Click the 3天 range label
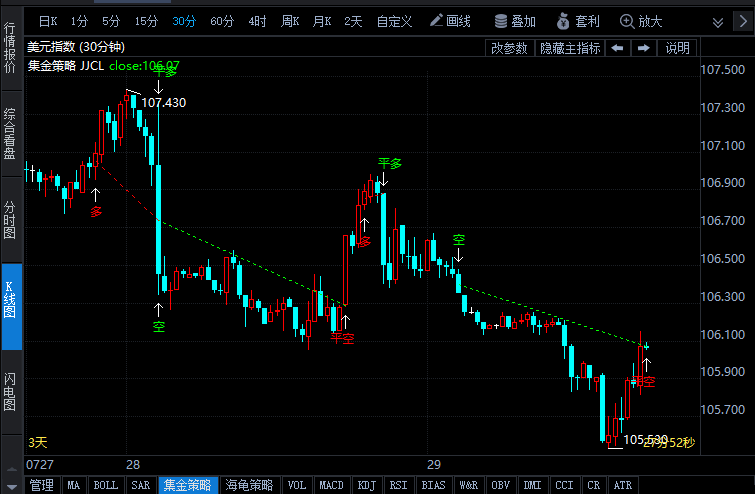 point(38,442)
